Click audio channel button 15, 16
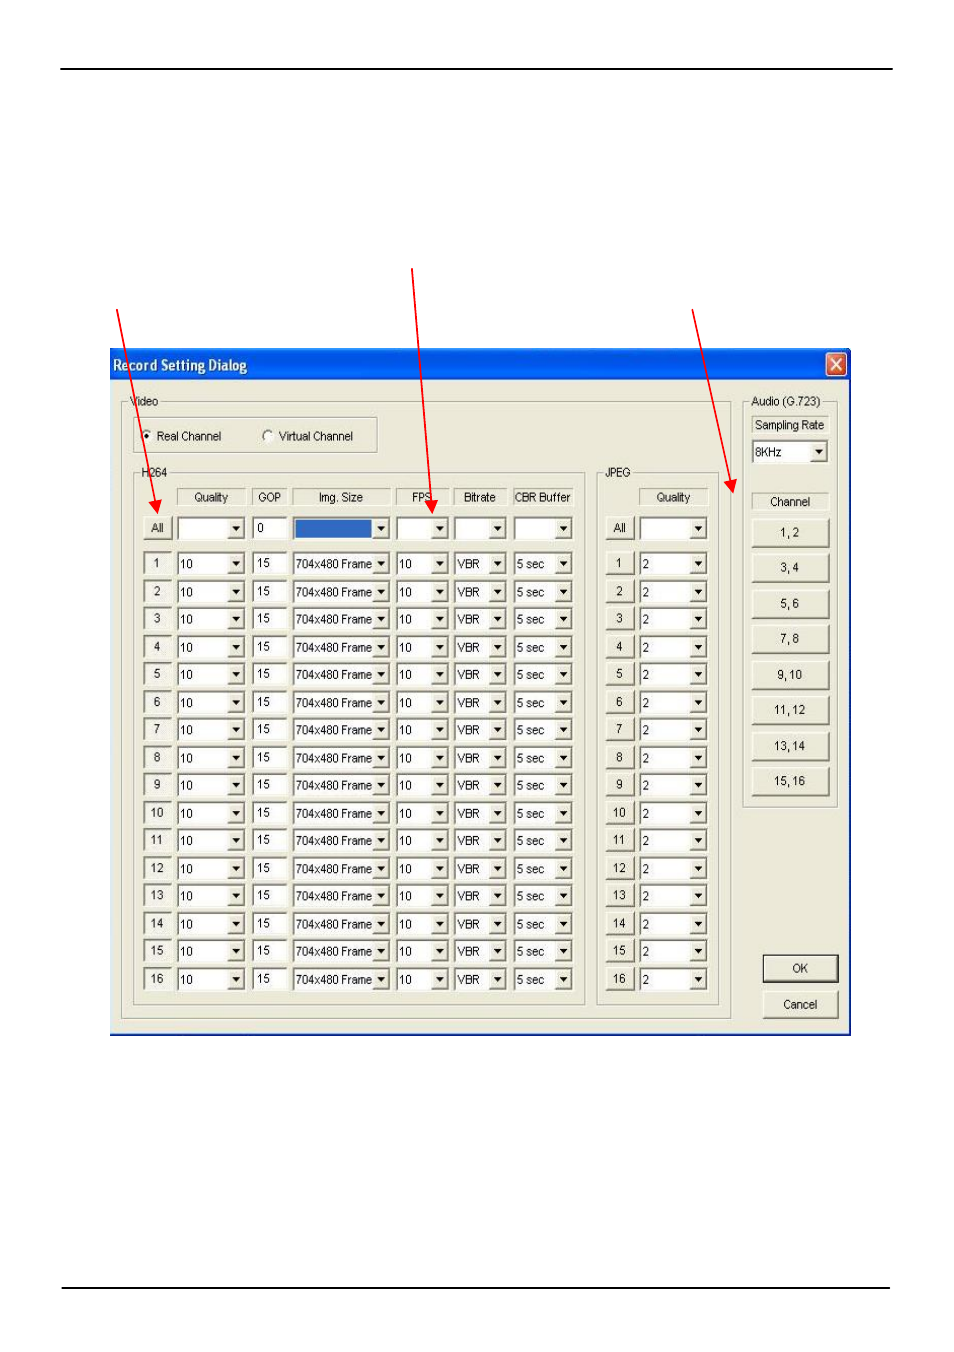Image resolution: width=954 pixels, height=1352 pixels. tap(789, 781)
